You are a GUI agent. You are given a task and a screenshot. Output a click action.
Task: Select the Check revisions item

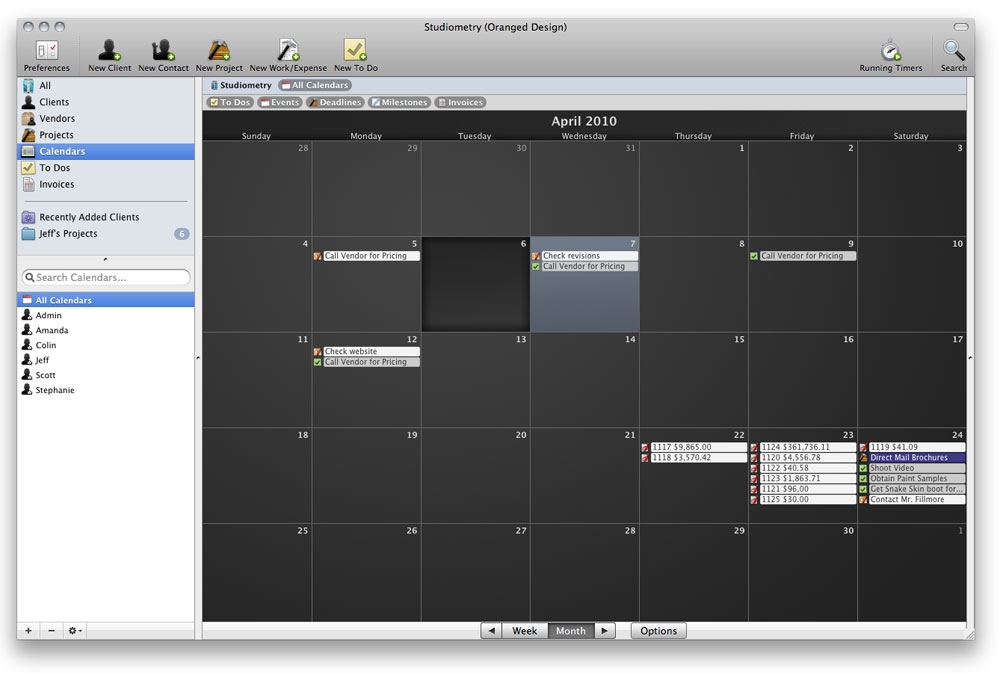pyautogui.click(x=589, y=256)
